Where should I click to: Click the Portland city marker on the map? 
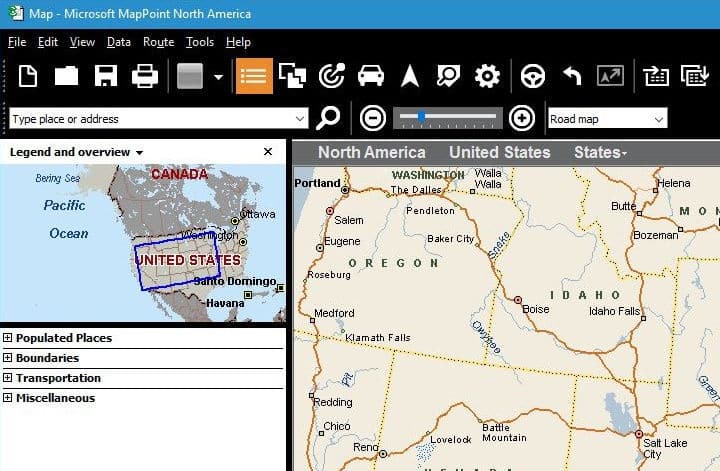pos(345,190)
